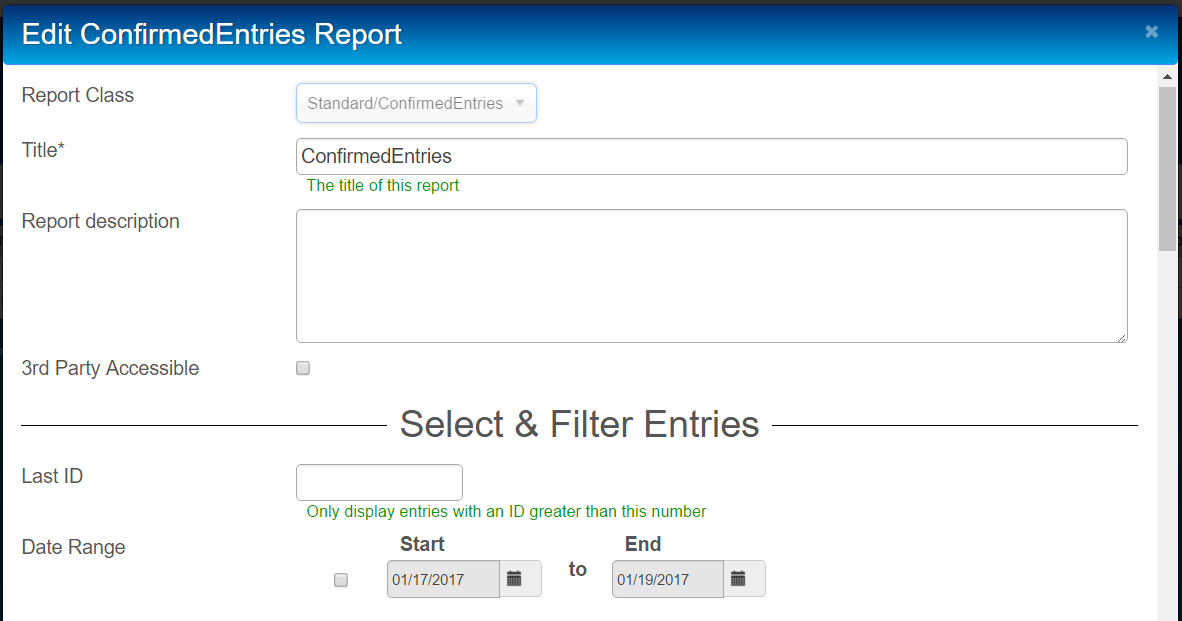Click the 'Report description' label
This screenshot has width=1182, height=621.
pyautogui.click(x=100, y=221)
